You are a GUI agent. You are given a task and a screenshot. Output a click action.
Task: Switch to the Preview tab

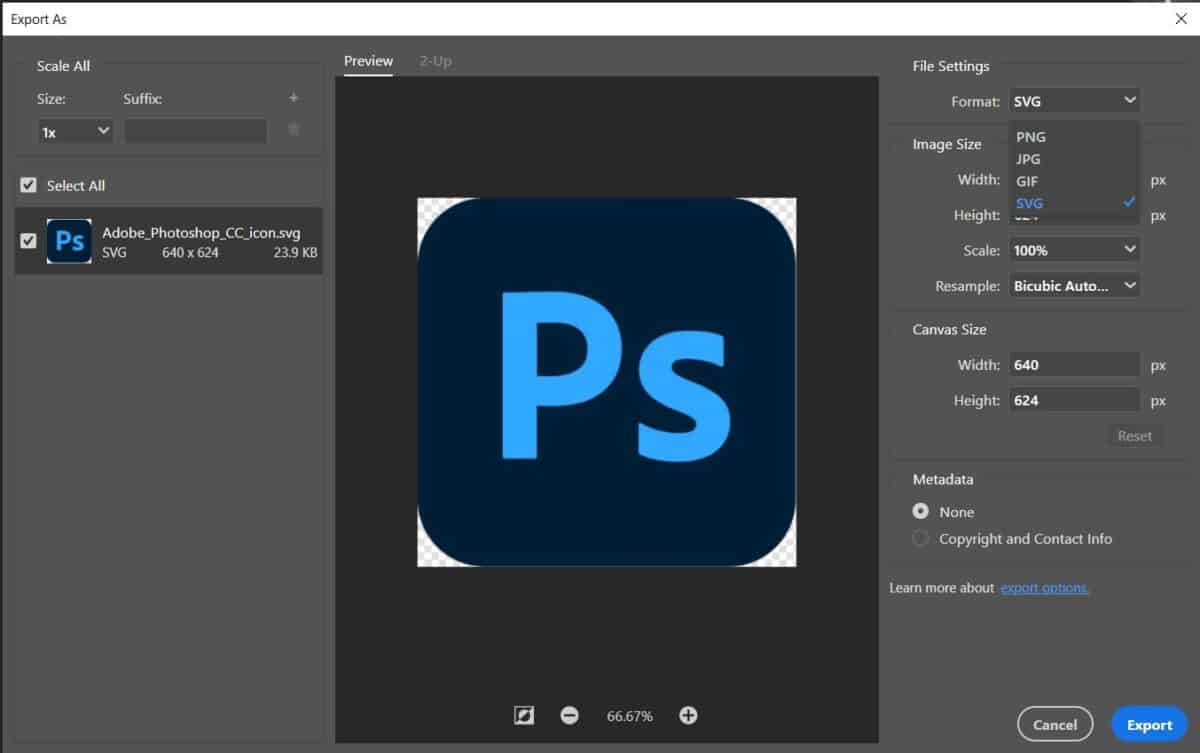[x=368, y=61]
